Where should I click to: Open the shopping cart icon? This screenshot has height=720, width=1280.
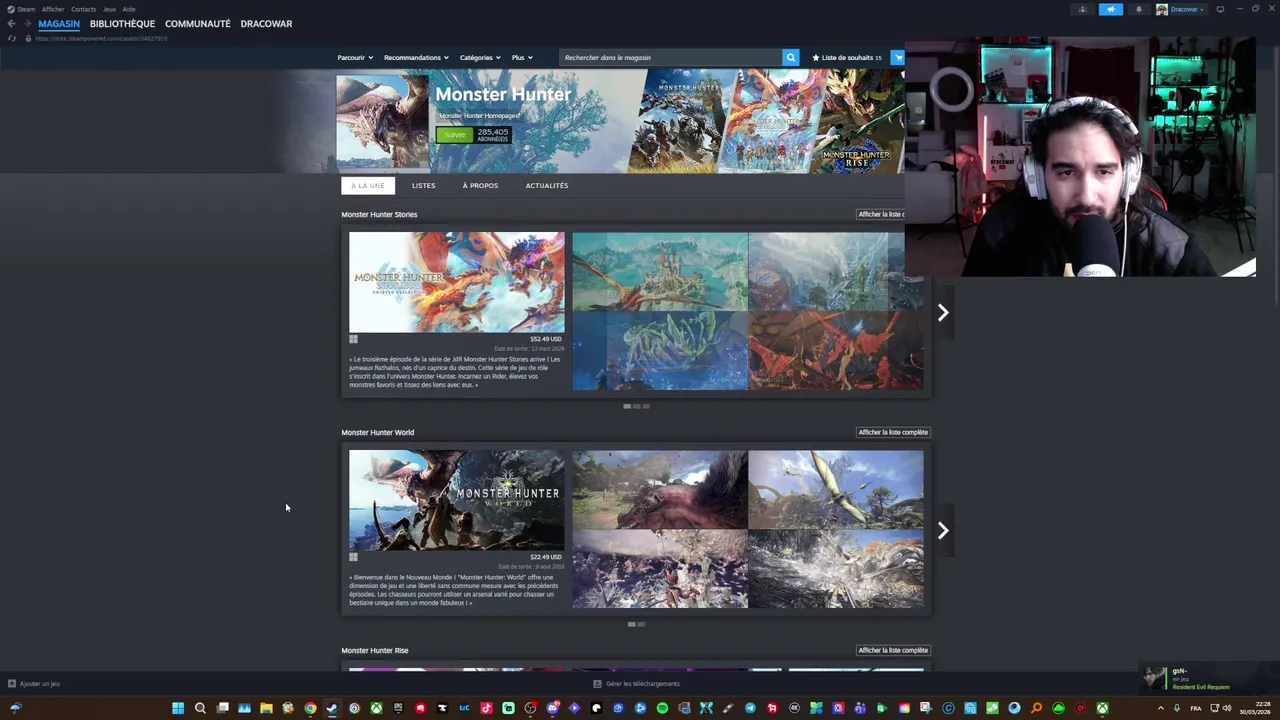(898, 57)
